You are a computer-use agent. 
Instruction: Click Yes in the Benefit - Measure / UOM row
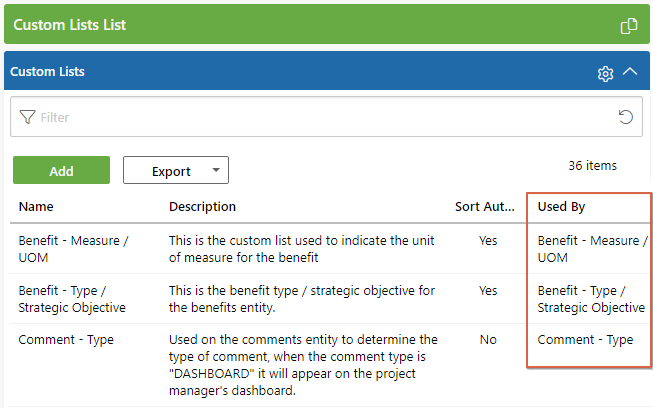pyautogui.click(x=488, y=241)
